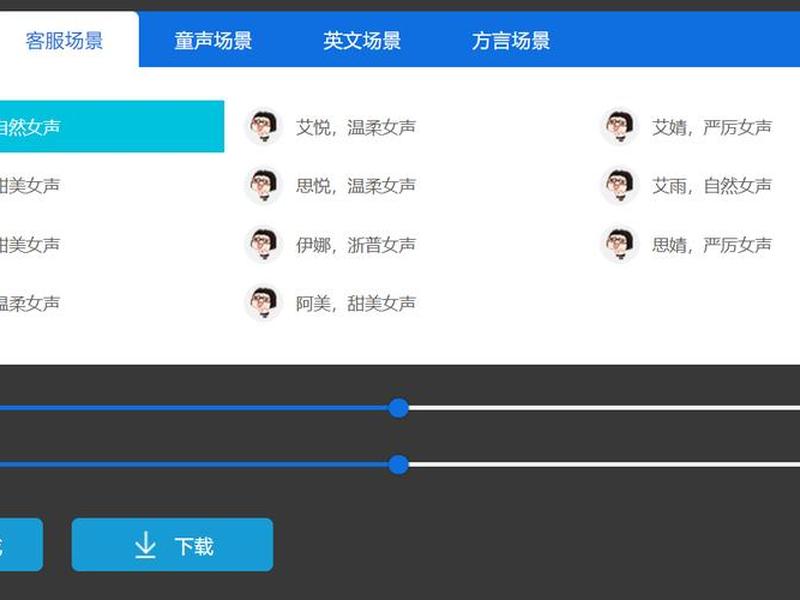
Task: Choose voice 思悦, 温柔女声
Action: (x=356, y=186)
